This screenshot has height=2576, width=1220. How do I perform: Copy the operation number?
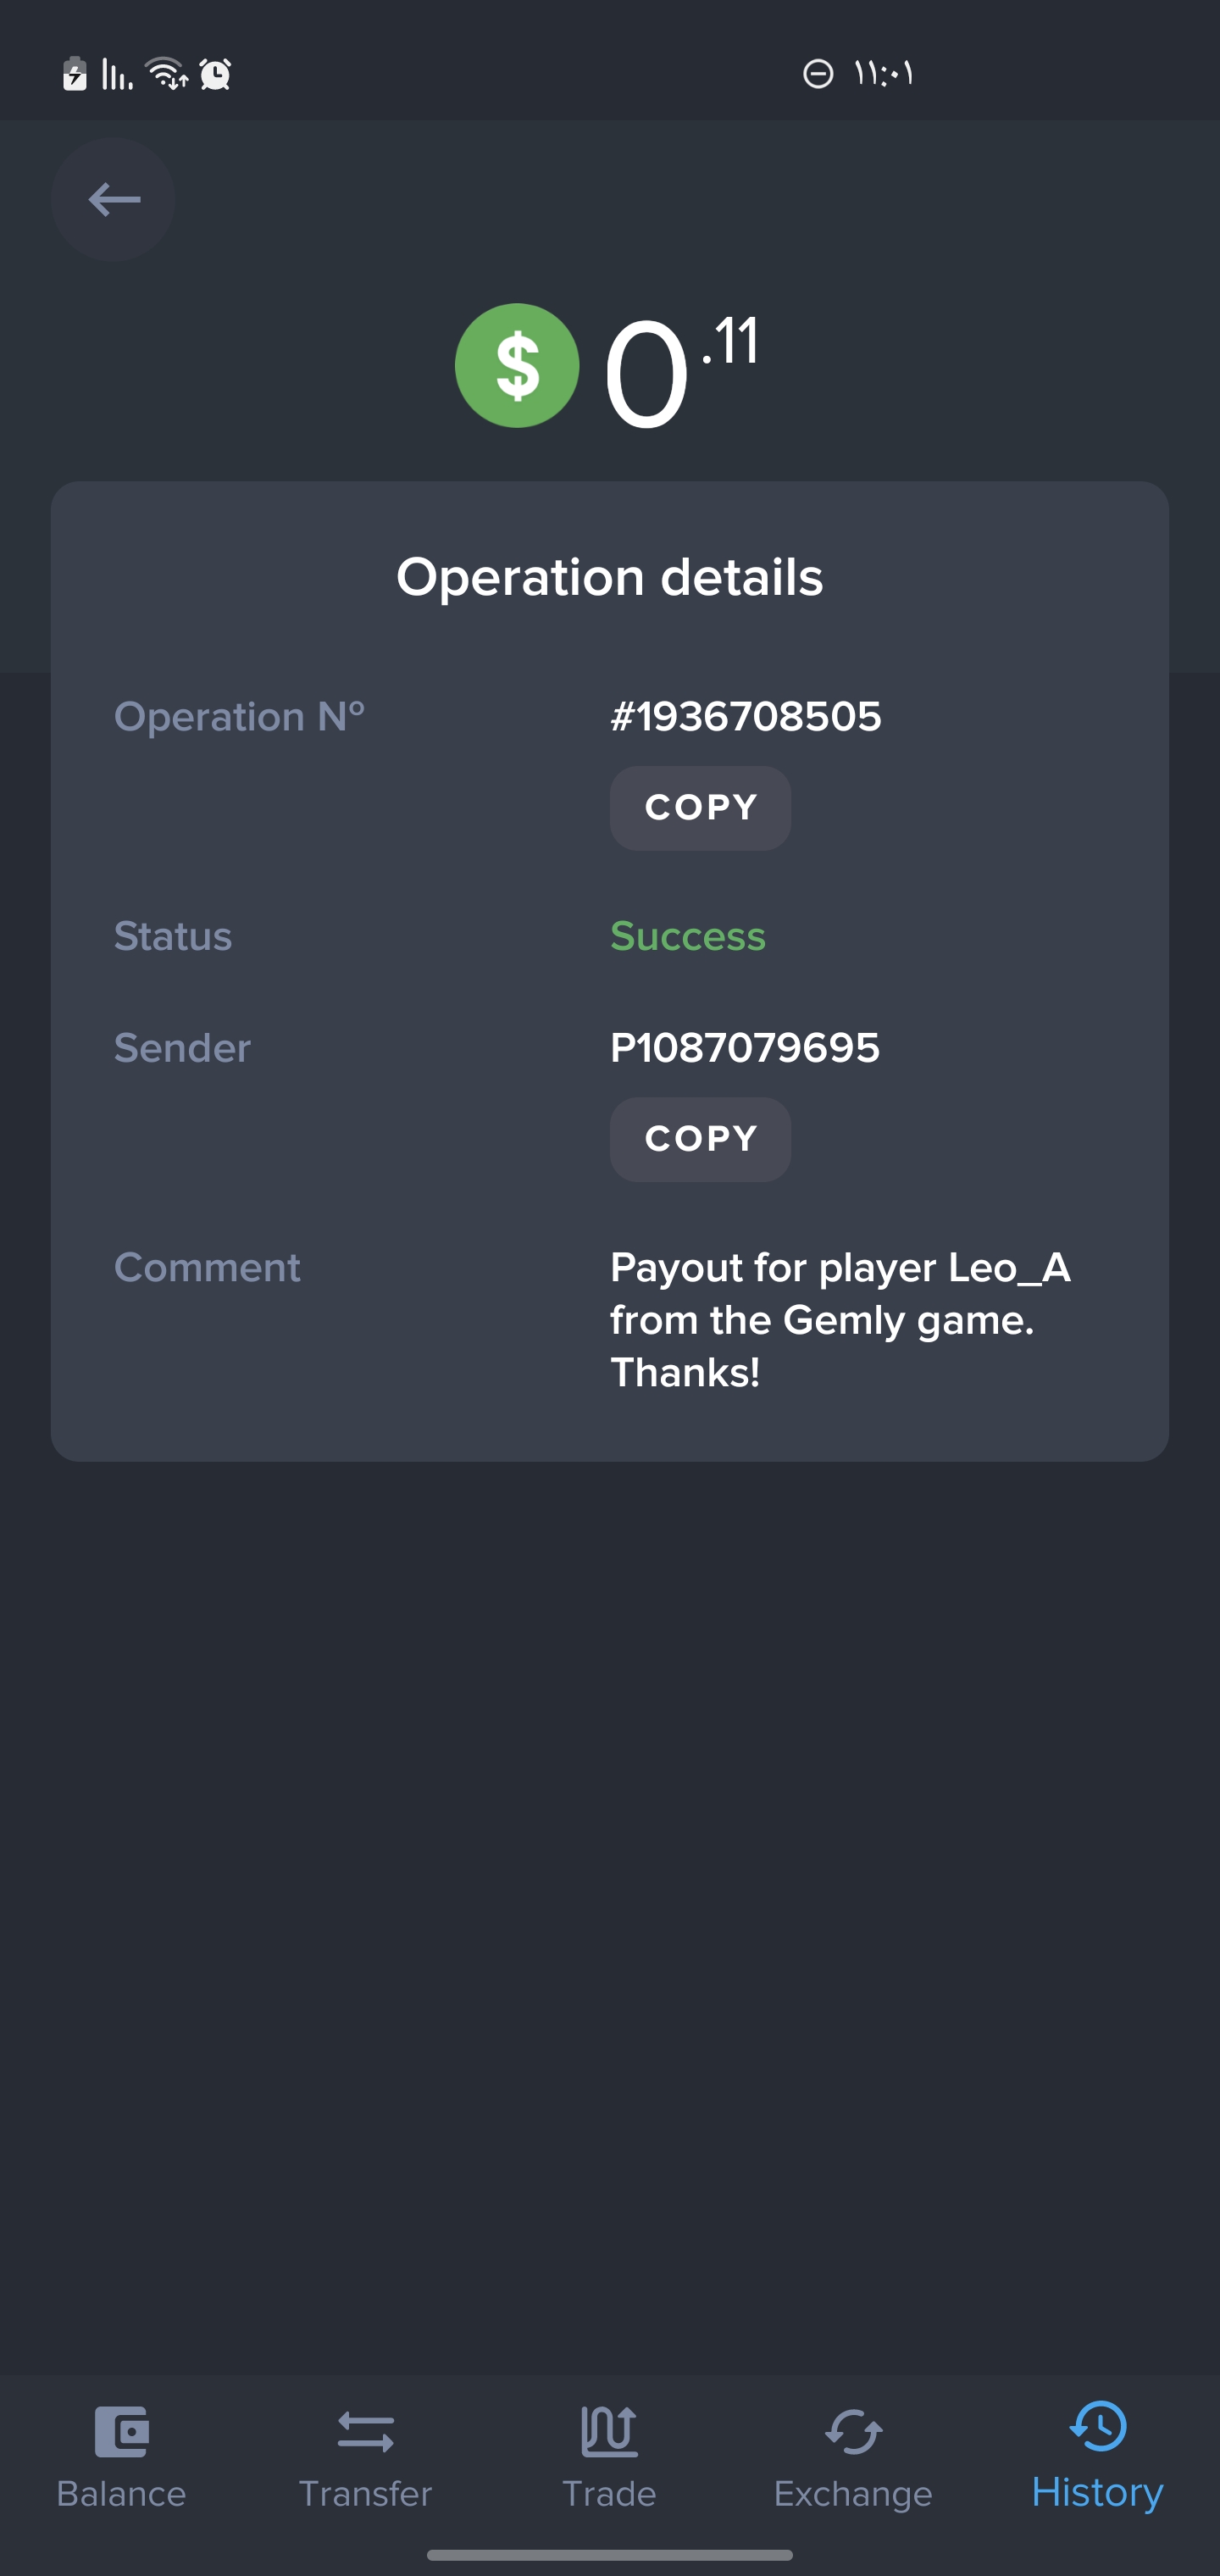pos(700,808)
